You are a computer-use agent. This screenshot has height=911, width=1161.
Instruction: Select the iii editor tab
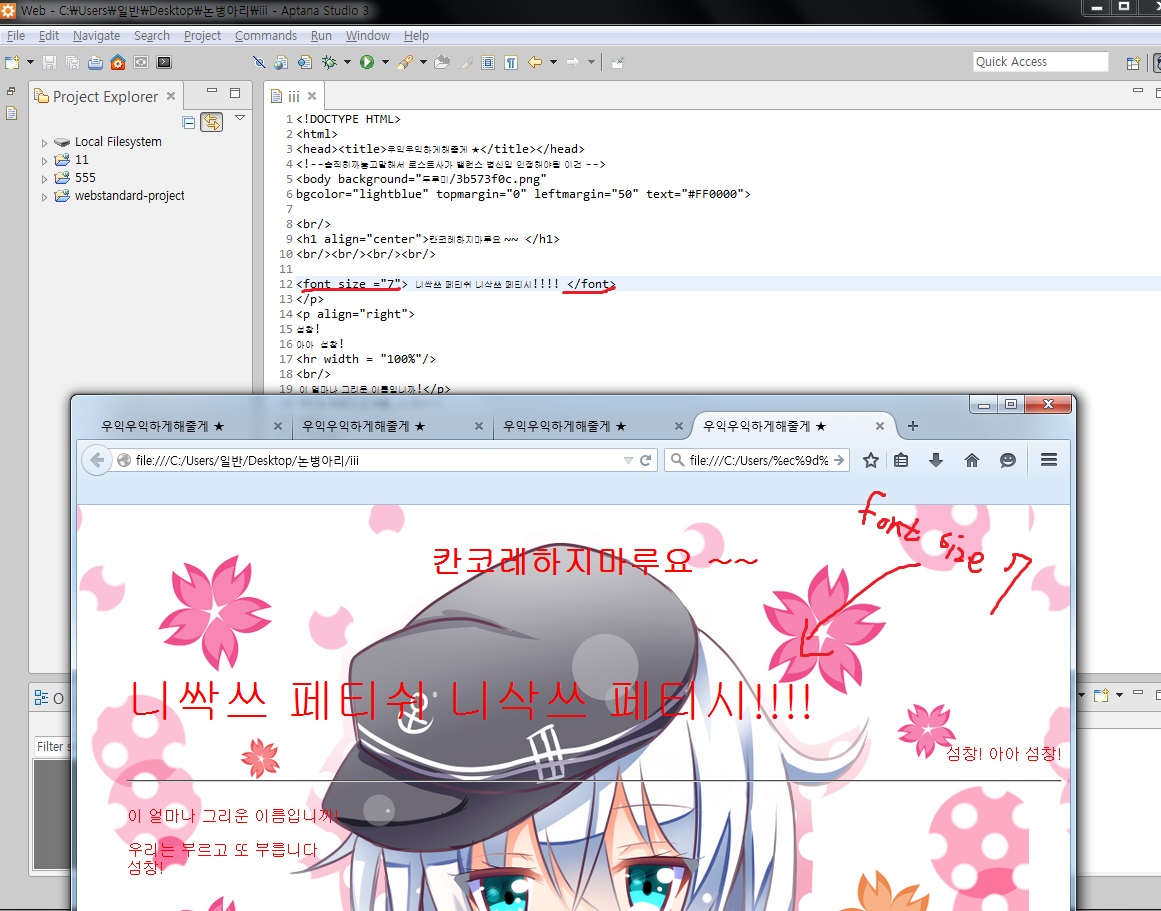click(293, 96)
